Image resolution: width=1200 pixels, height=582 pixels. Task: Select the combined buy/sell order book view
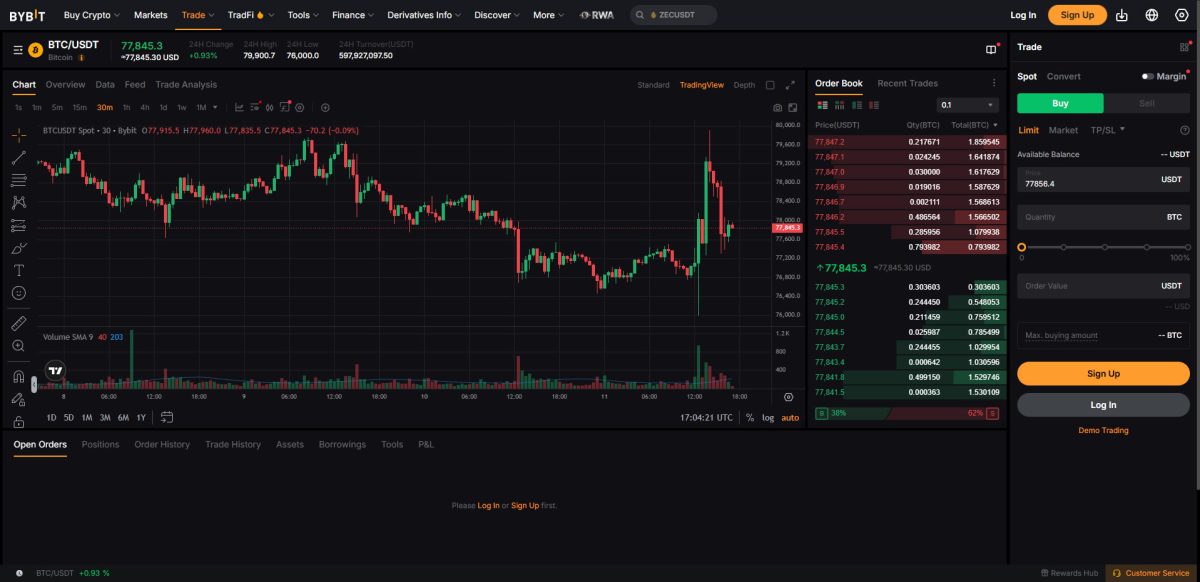point(823,104)
